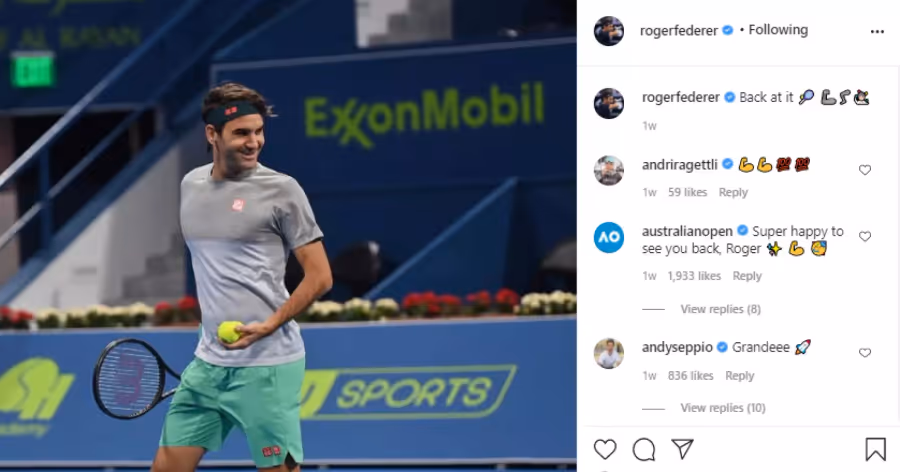
Task: Reply to the australianopen comment
Action: click(x=747, y=276)
